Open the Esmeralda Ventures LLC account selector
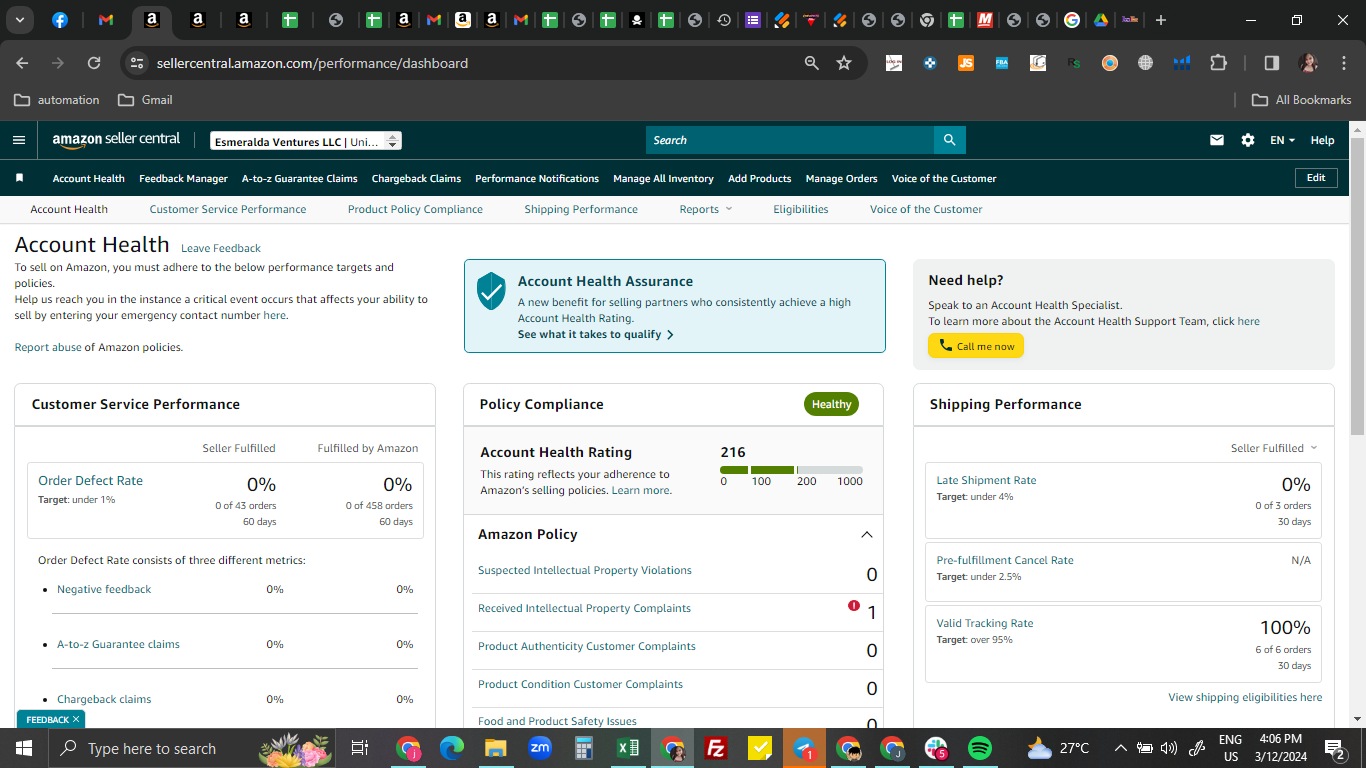The image size is (1366, 768). (x=306, y=141)
